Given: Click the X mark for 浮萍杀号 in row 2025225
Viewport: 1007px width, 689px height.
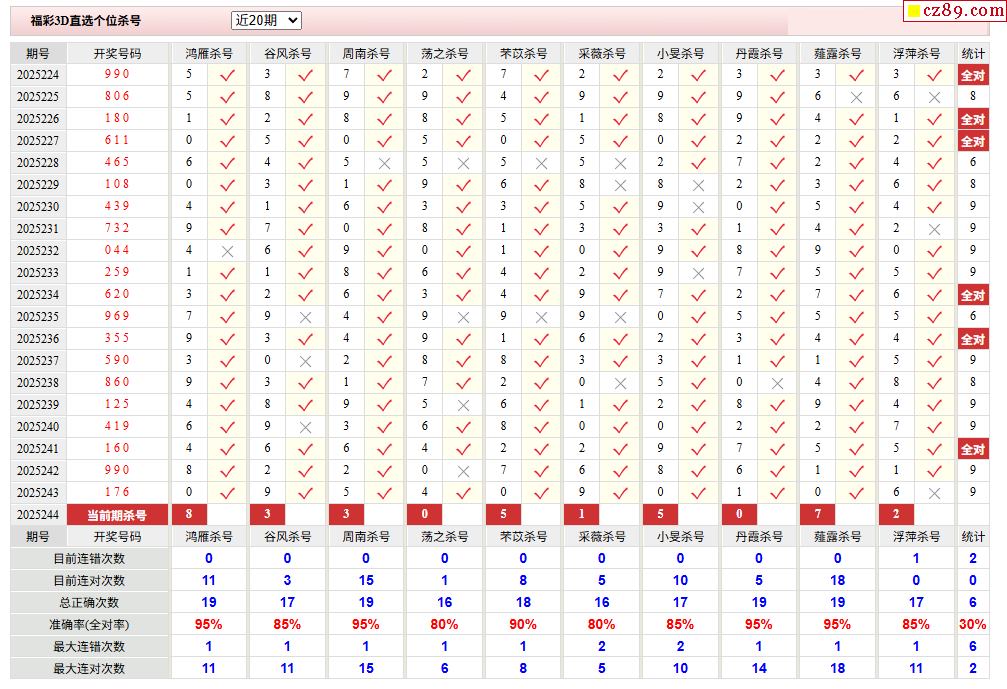Looking at the screenshot, I should point(934,98).
